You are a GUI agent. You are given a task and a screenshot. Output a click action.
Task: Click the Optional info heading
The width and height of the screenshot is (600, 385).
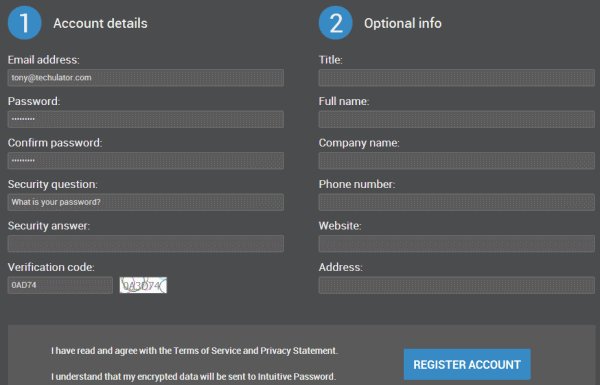[x=403, y=23]
